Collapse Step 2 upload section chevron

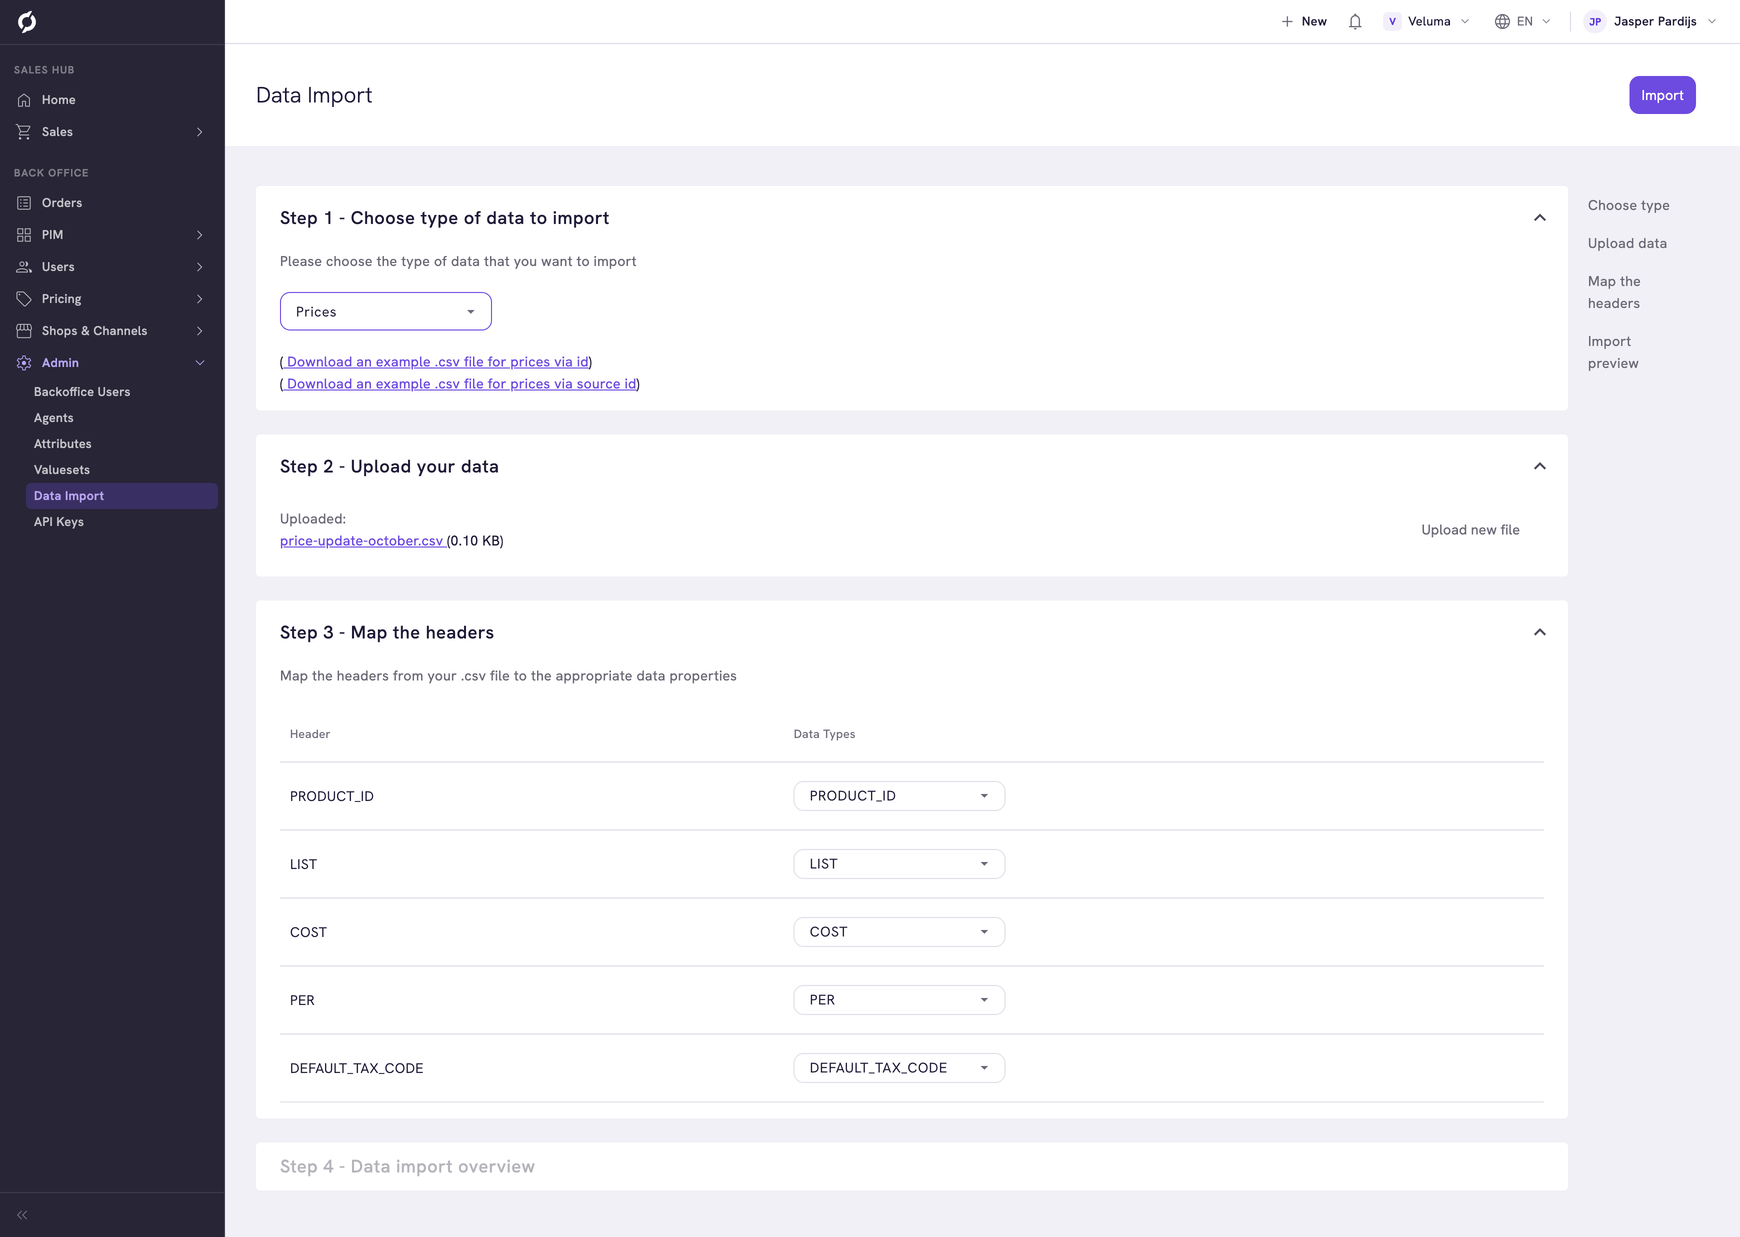tap(1540, 466)
